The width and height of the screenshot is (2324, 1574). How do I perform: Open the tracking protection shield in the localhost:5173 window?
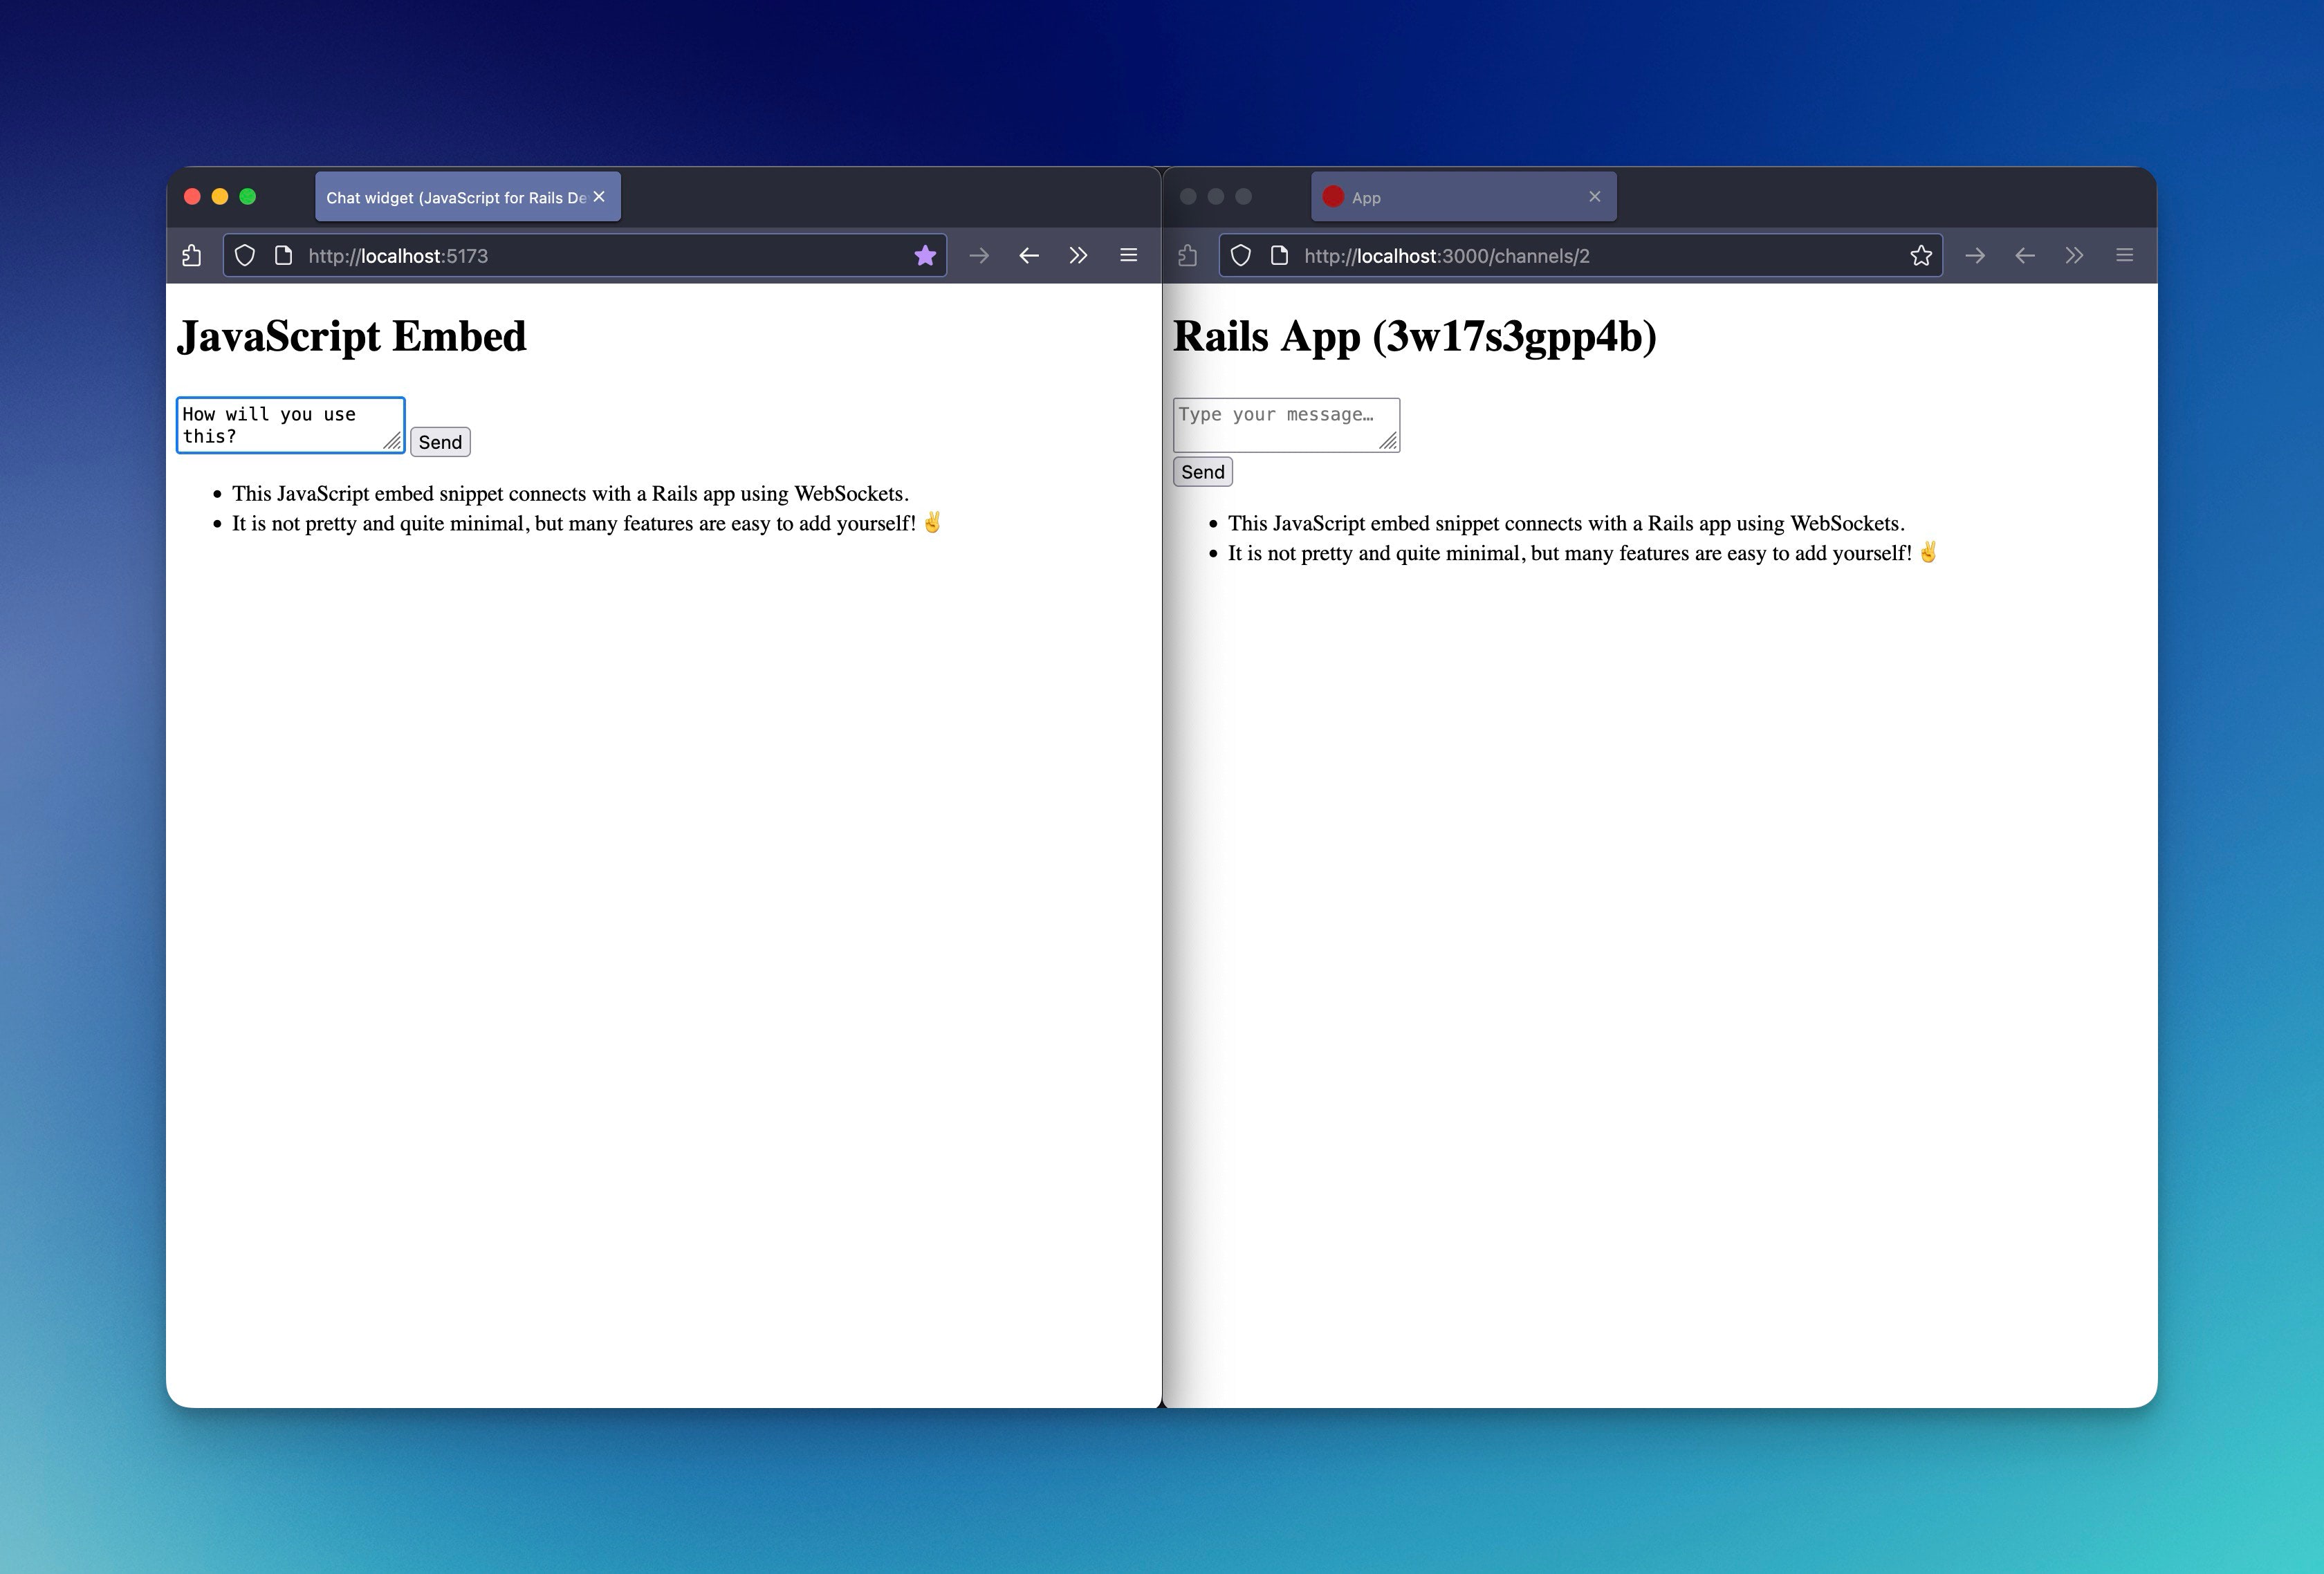click(245, 256)
